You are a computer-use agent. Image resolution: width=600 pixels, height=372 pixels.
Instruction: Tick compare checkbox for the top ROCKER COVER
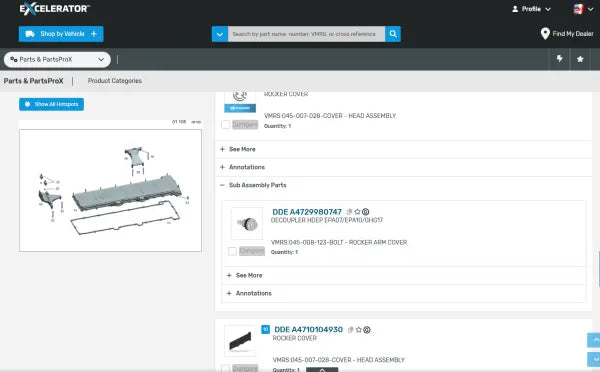pos(226,124)
